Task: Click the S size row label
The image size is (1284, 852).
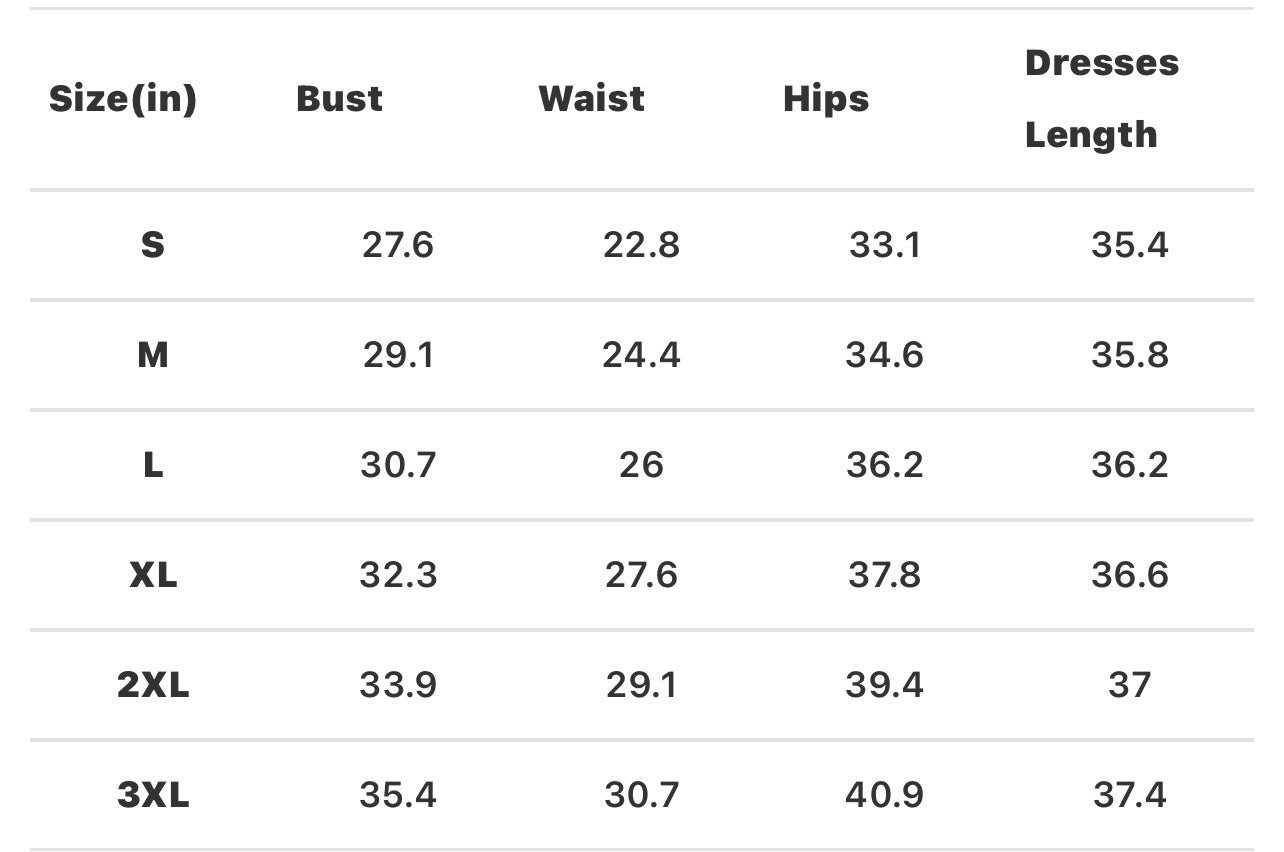Action: pos(152,245)
